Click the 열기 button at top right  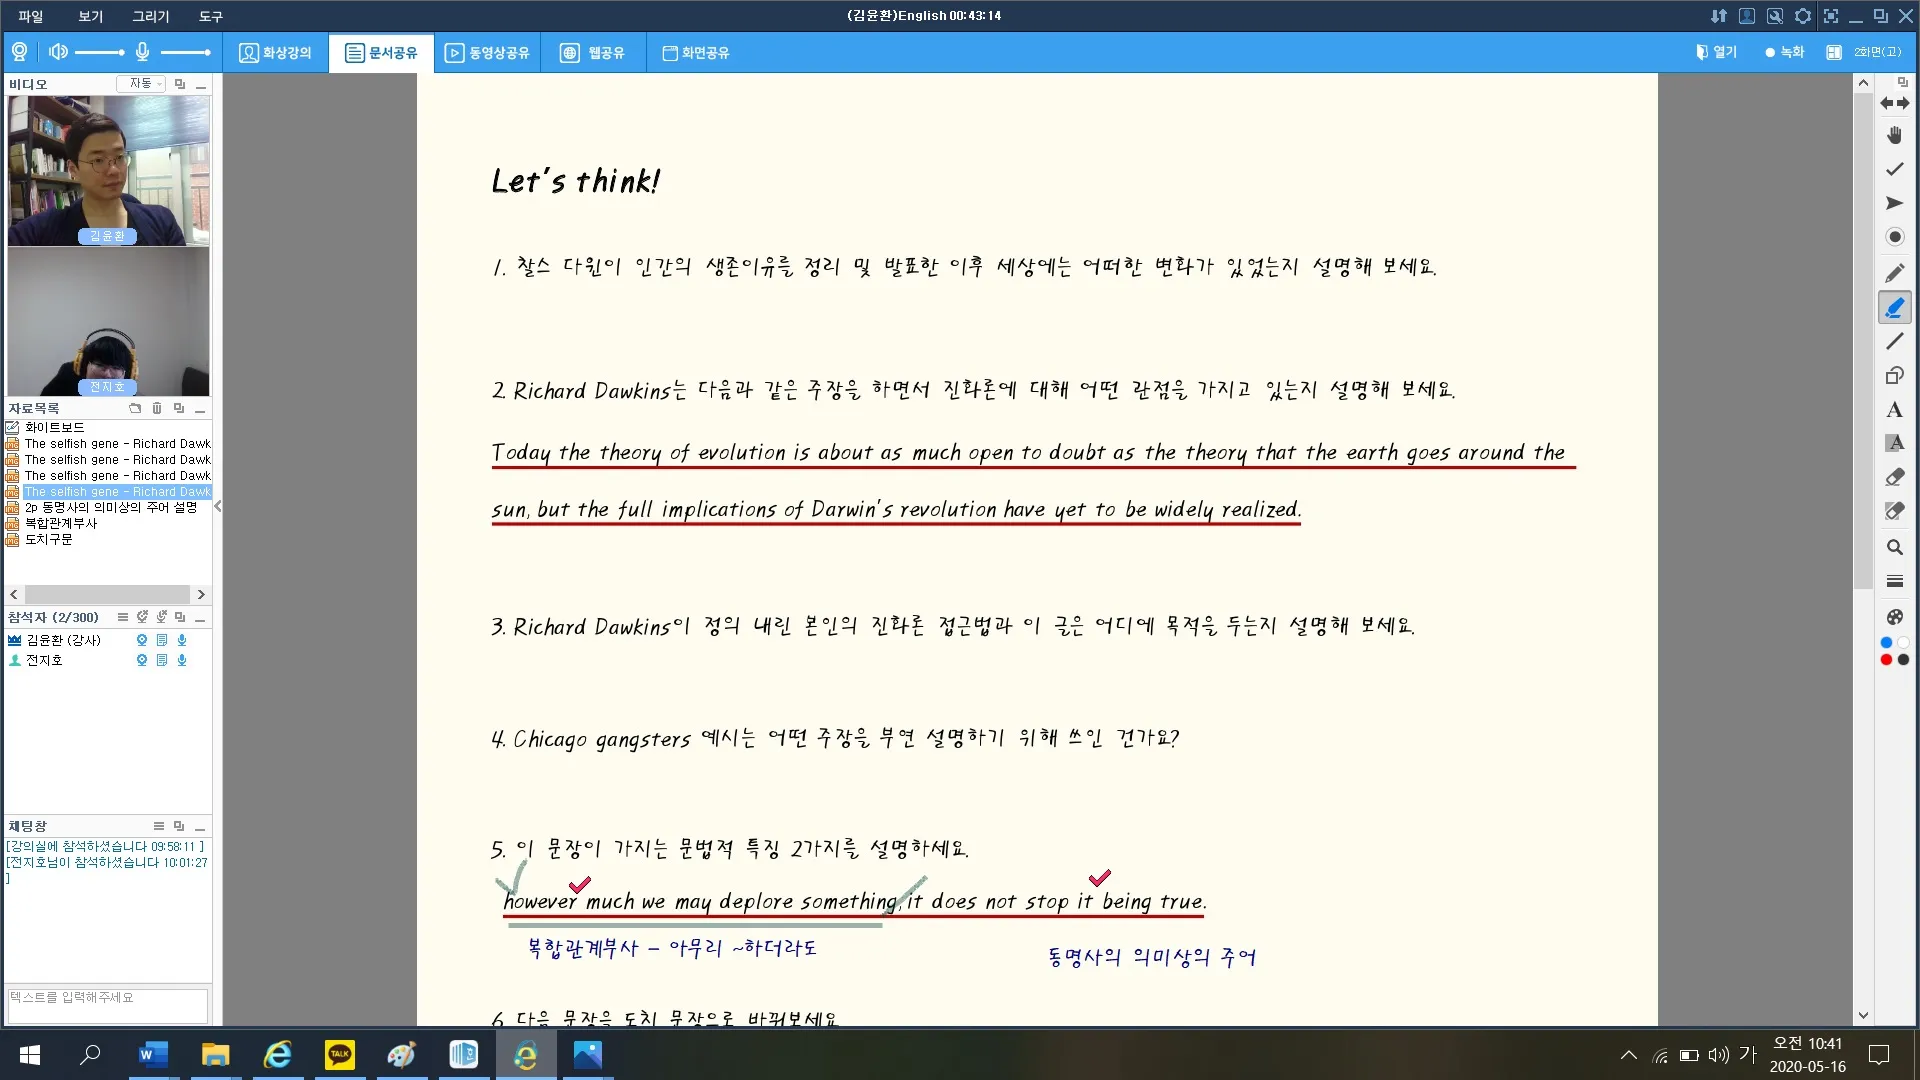coord(1716,52)
